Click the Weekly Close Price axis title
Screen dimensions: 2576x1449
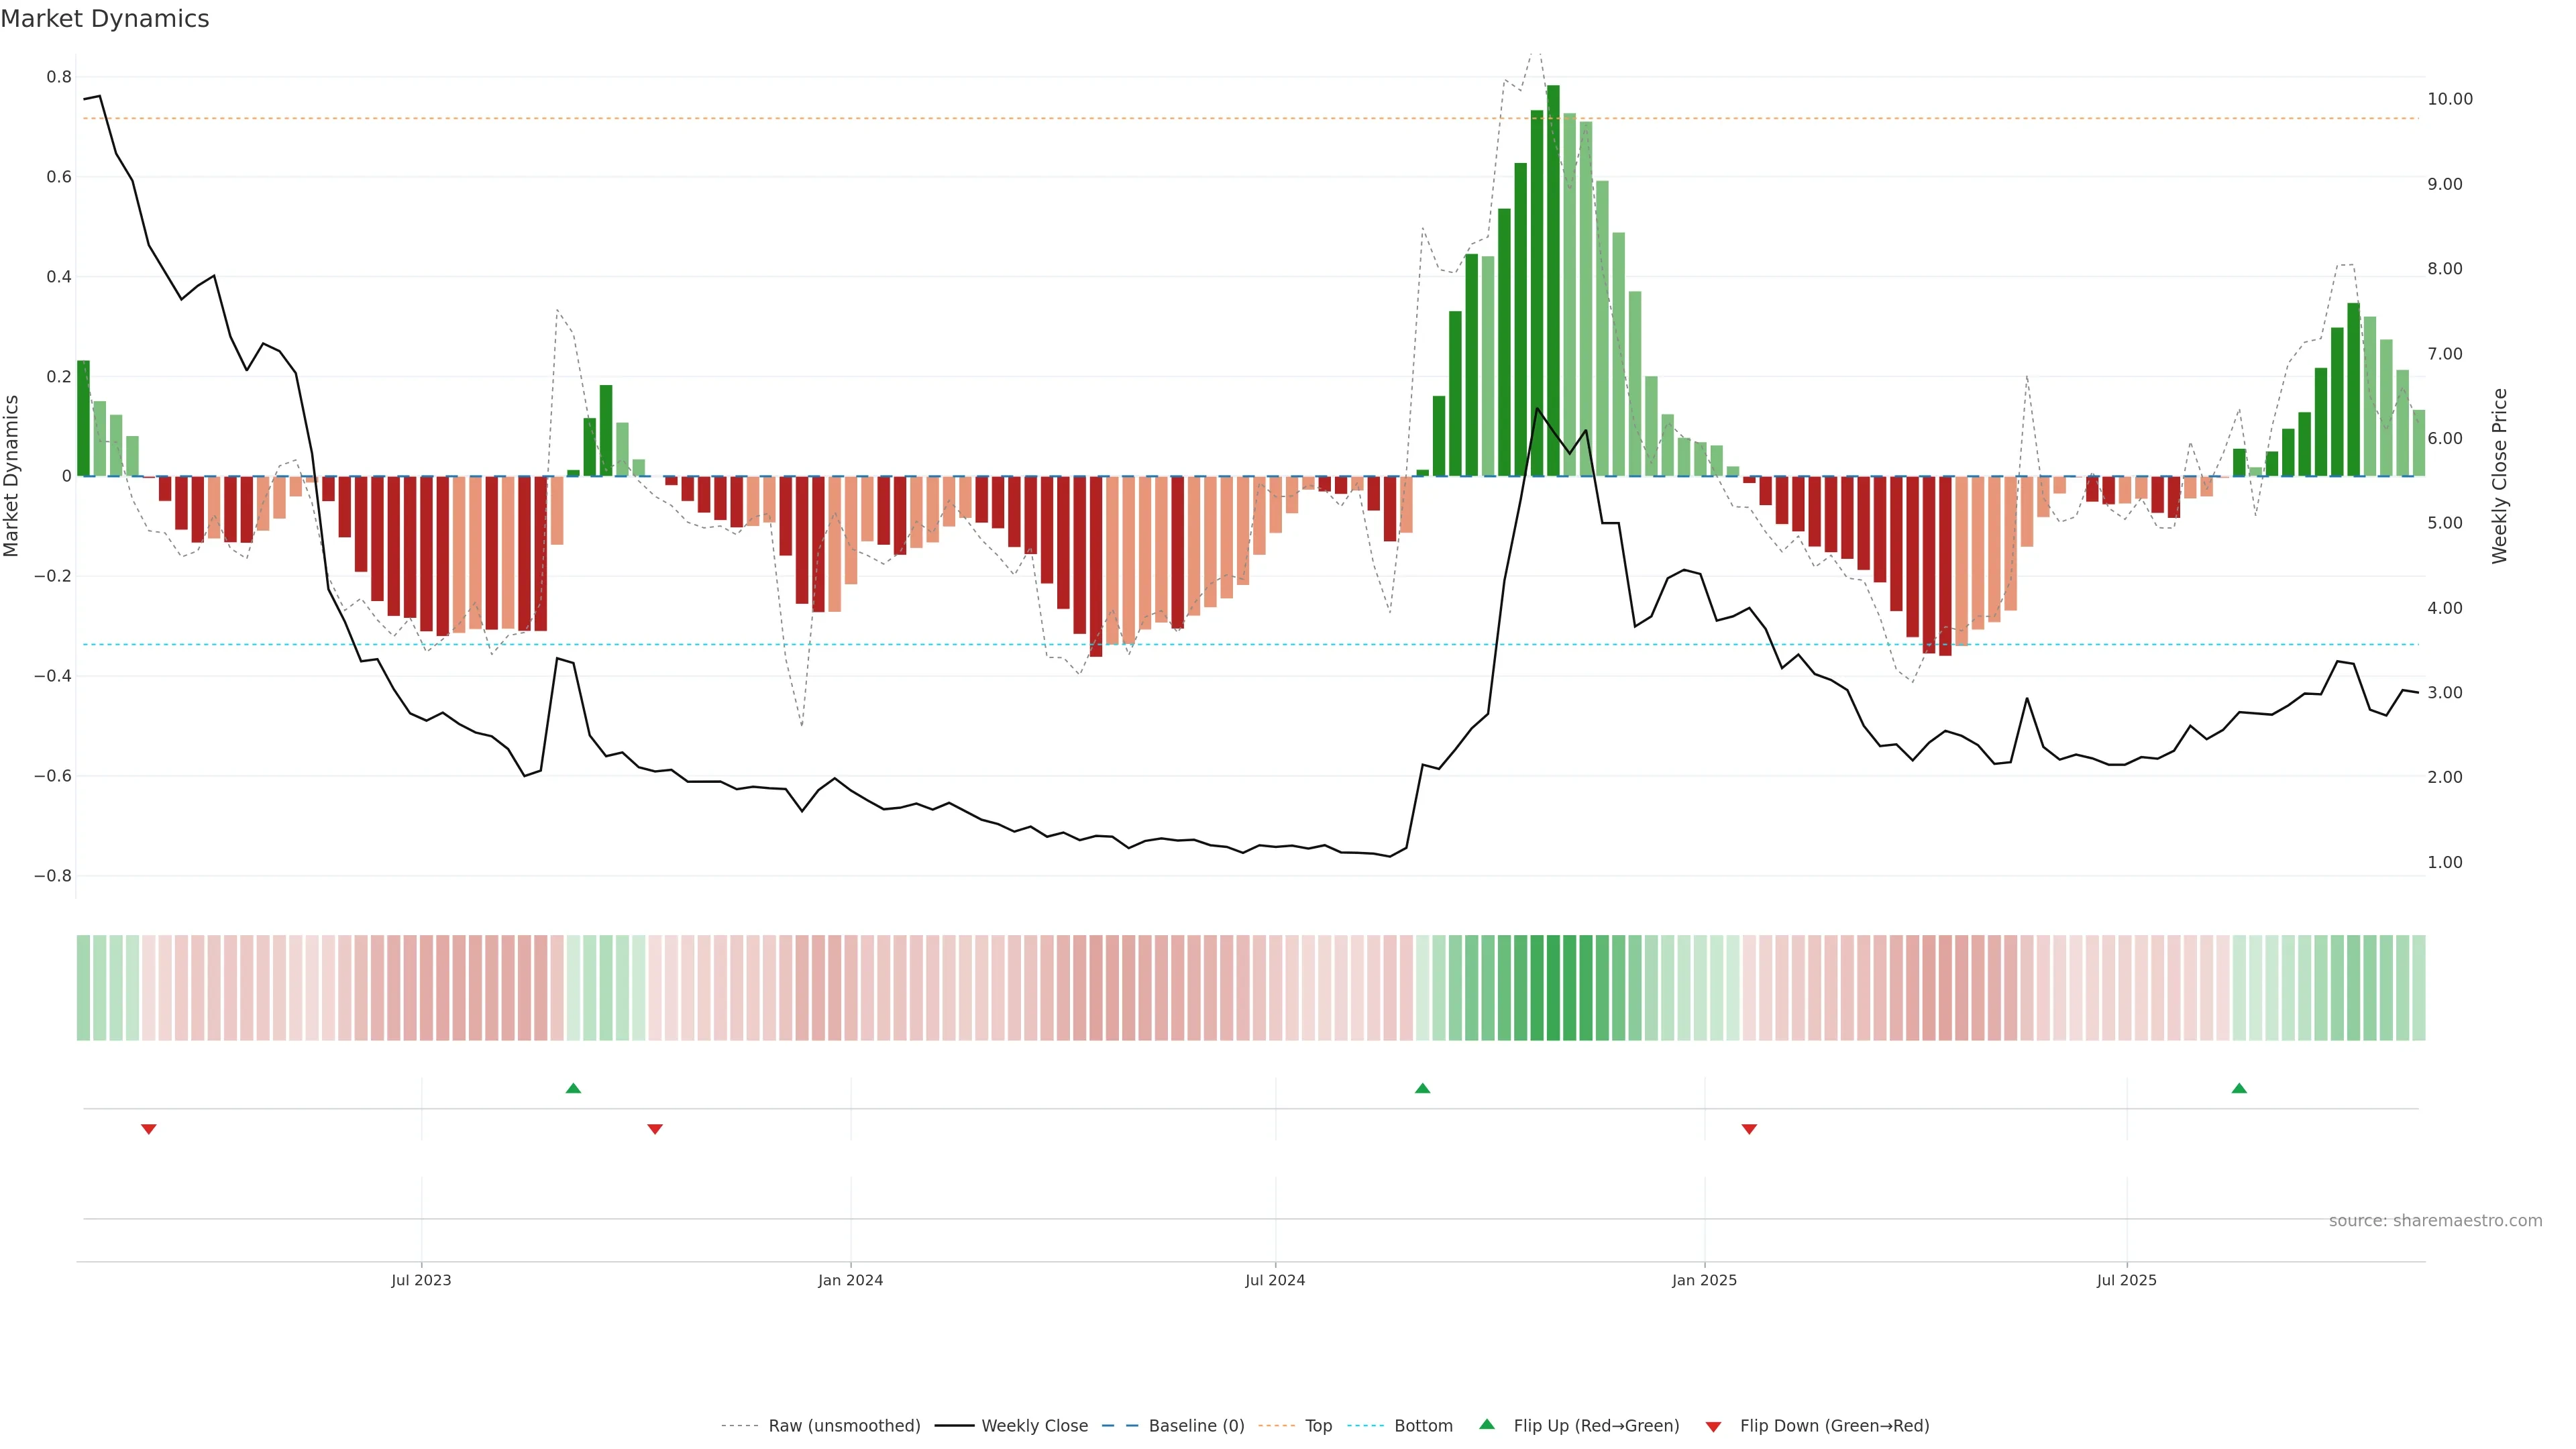(2499, 476)
